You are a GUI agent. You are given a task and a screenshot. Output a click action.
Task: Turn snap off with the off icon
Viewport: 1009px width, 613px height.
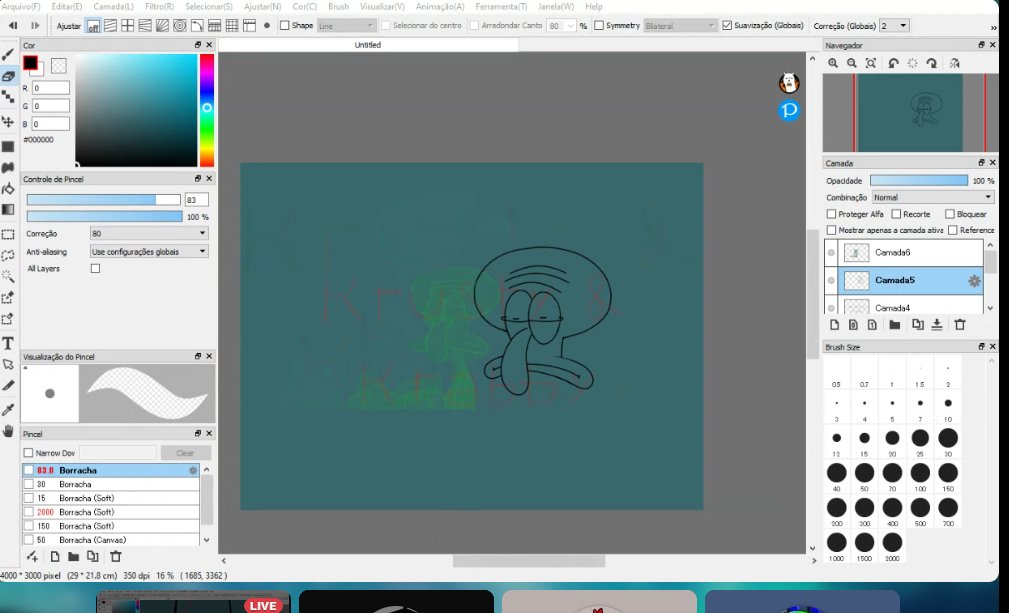click(94, 26)
